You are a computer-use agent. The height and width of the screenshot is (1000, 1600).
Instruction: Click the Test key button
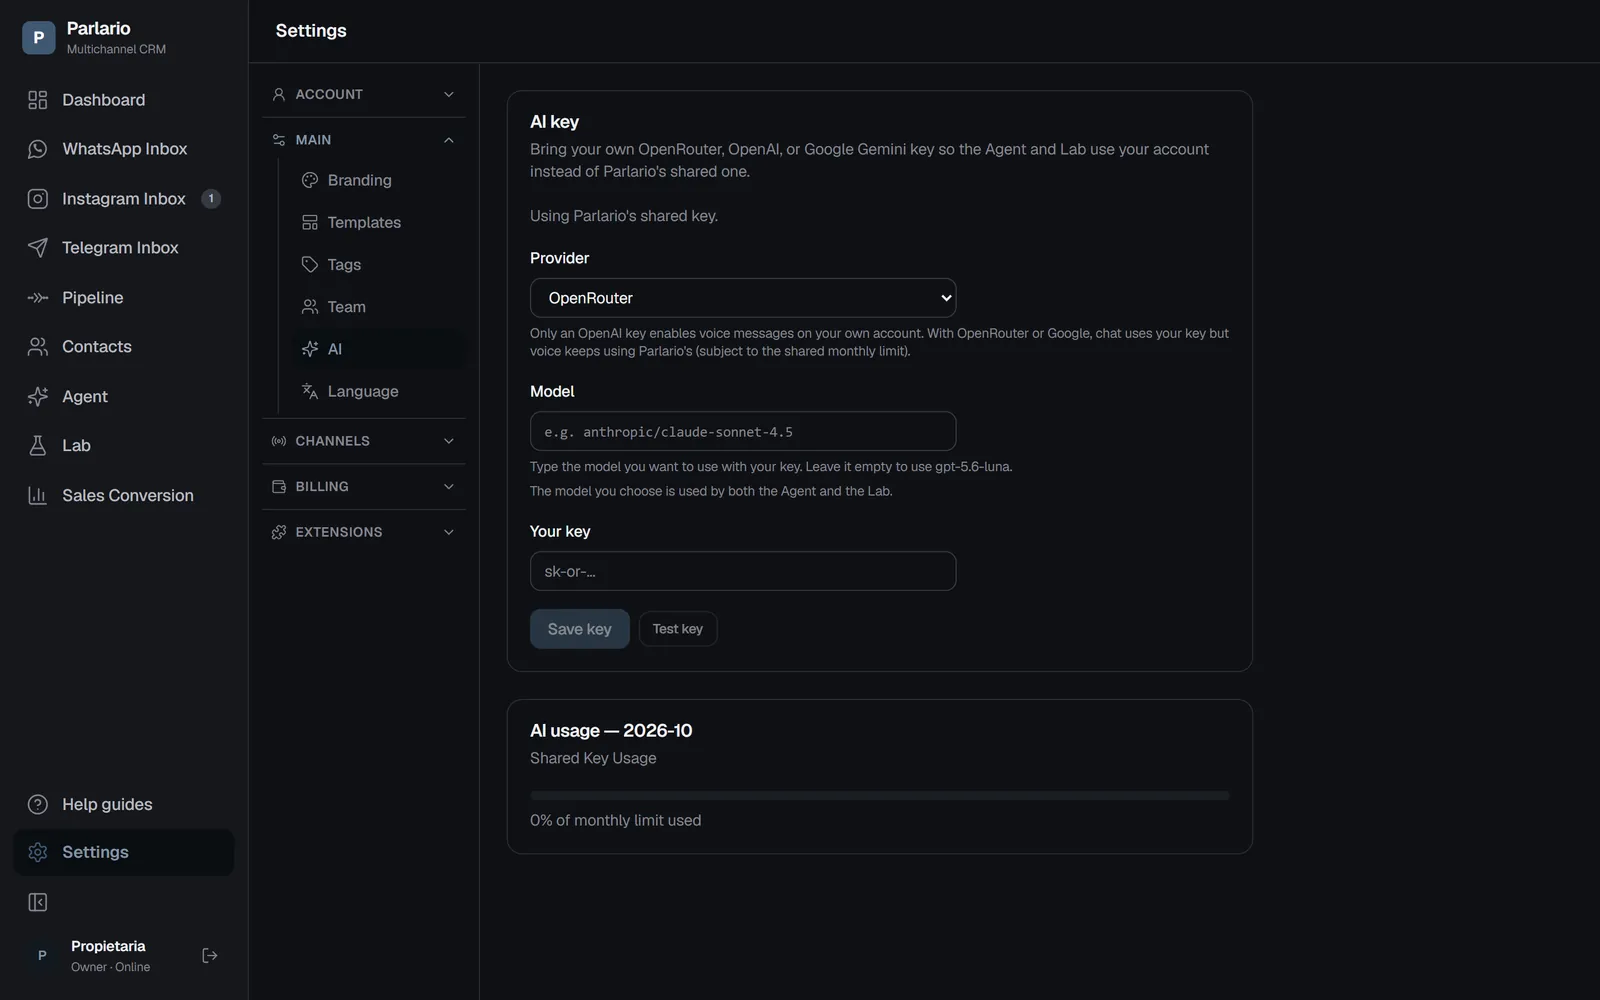[x=678, y=629]
